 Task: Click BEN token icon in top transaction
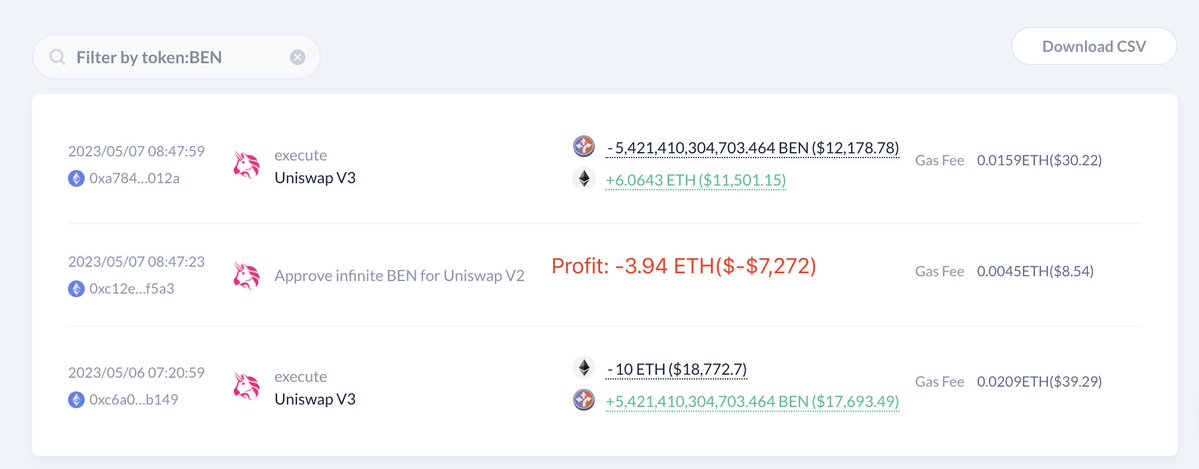click(x=584, y=147)
